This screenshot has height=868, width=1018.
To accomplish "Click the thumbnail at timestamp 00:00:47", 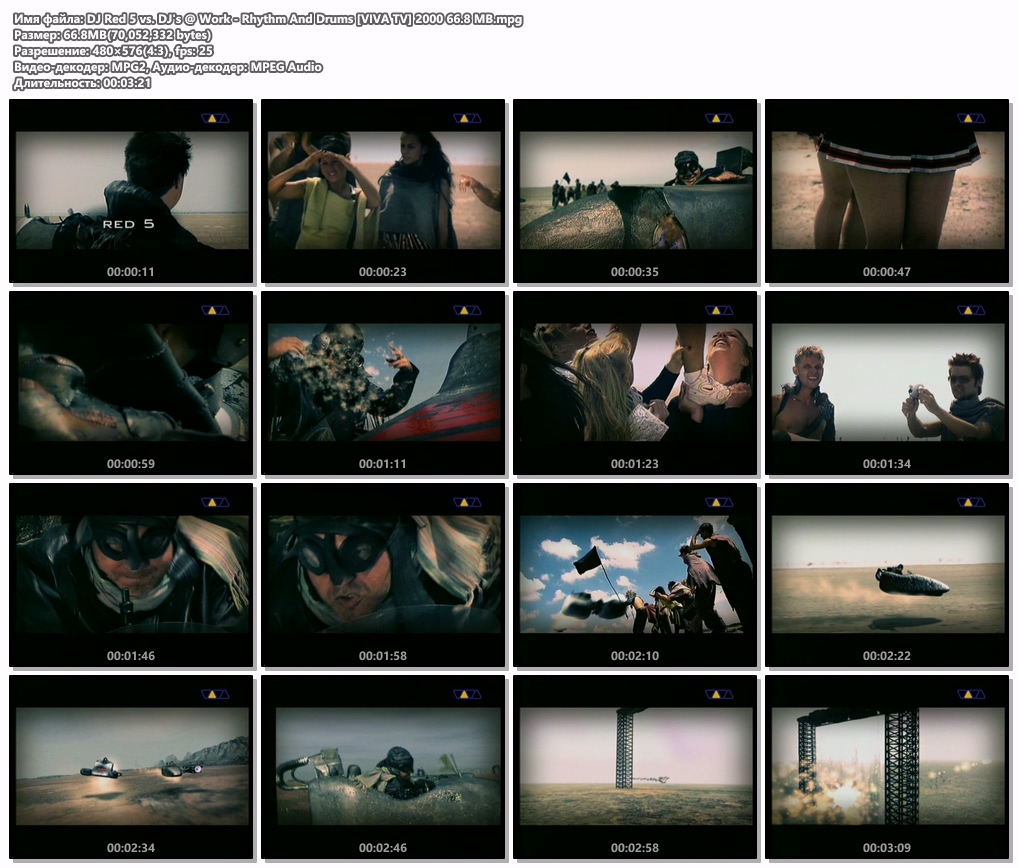I will [887, 191].
